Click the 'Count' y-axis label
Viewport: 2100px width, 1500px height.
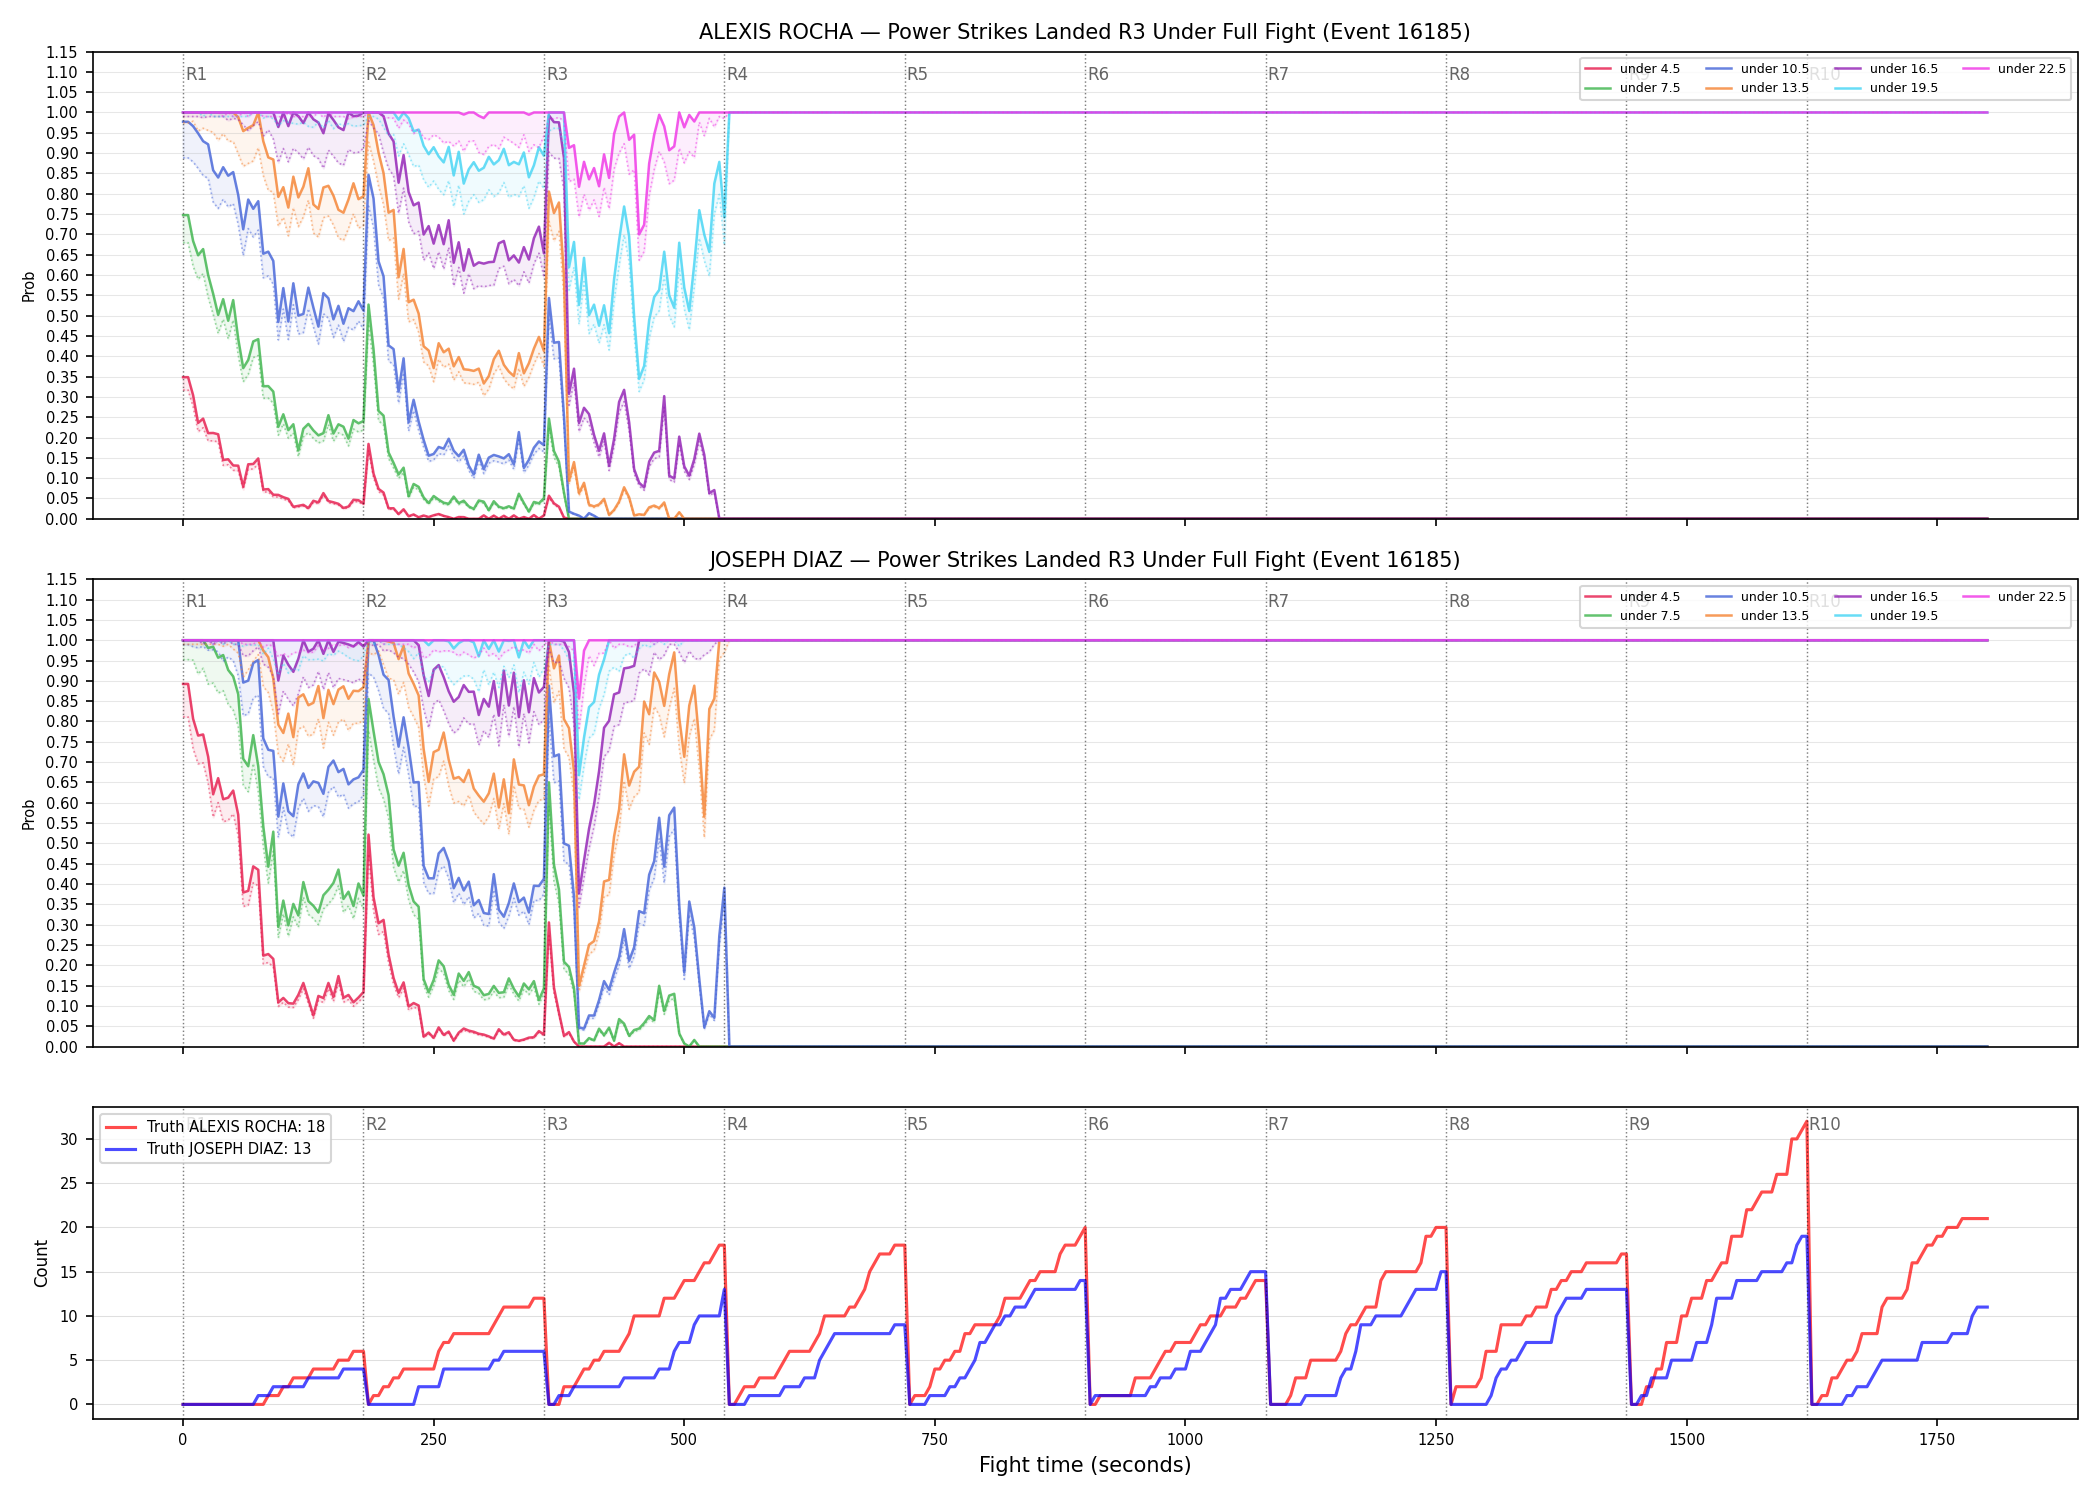click(x=41, y=1263)
